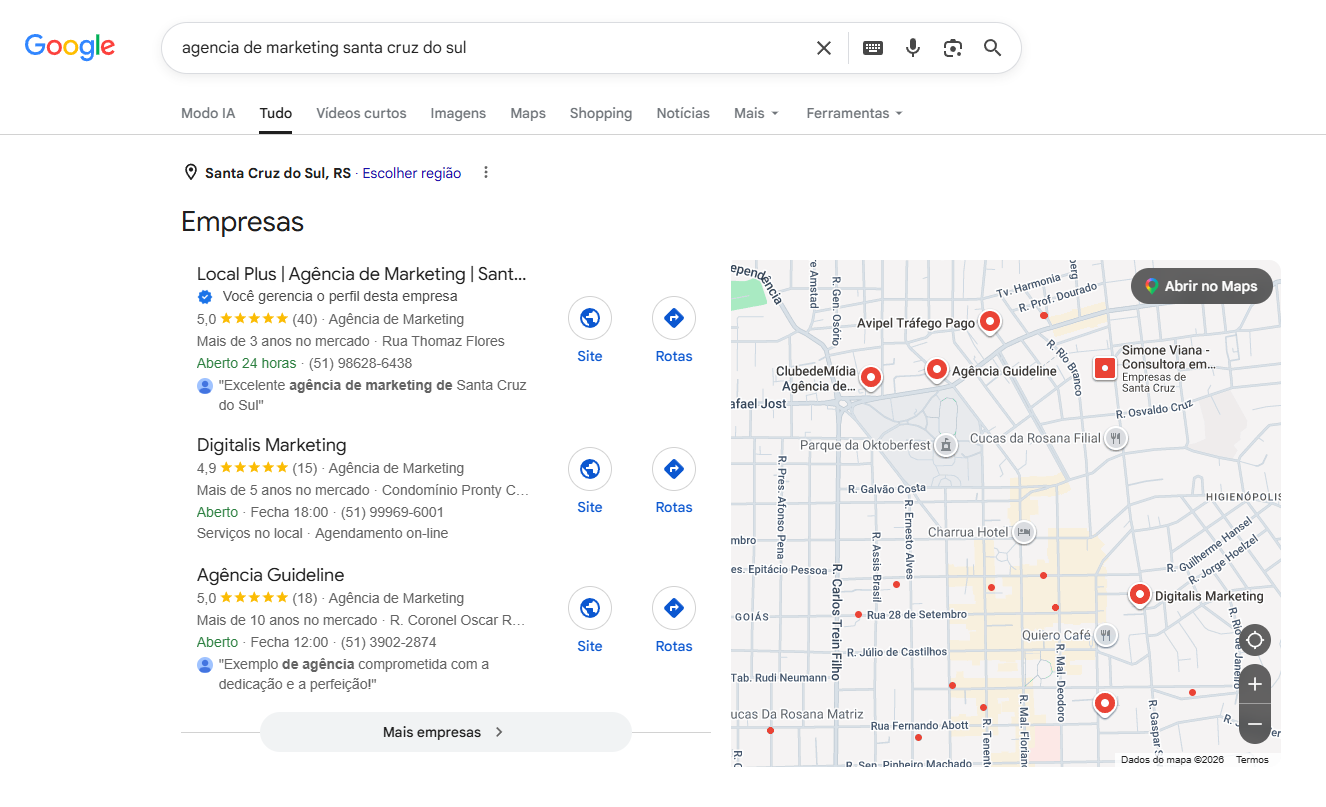The width and height of the screenshot is (1326, 807).
Task: Click "Aberto 24 horas" status text
Action: [246, 363]
